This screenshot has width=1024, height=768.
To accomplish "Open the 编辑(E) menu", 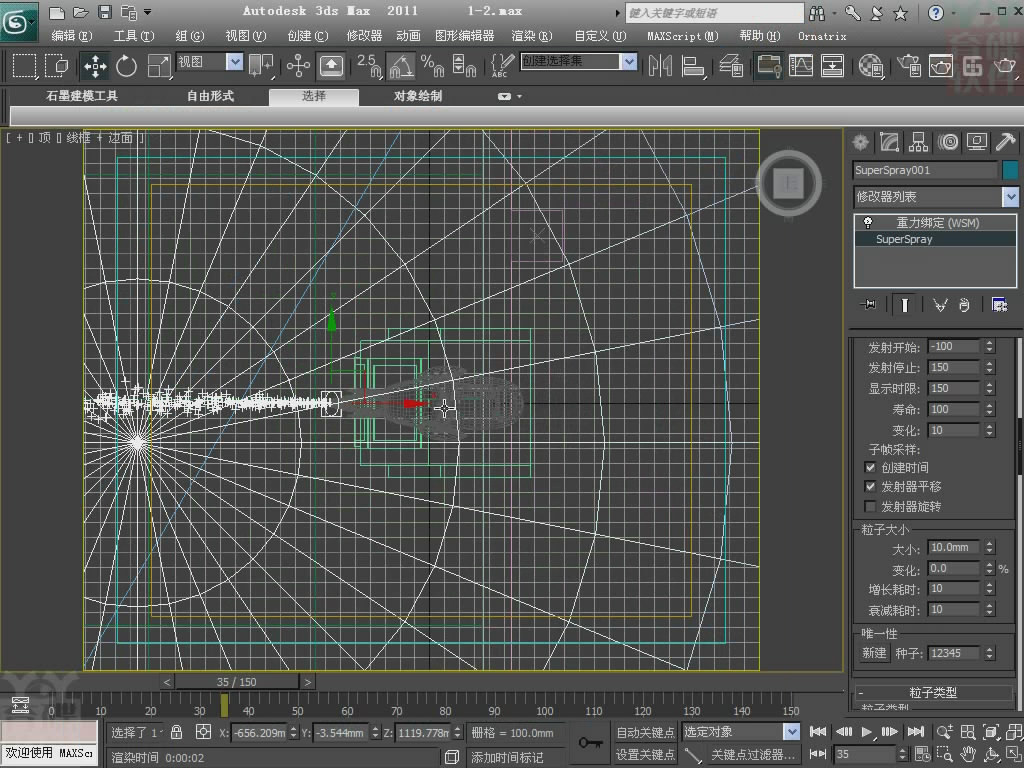I will point(72,36).
